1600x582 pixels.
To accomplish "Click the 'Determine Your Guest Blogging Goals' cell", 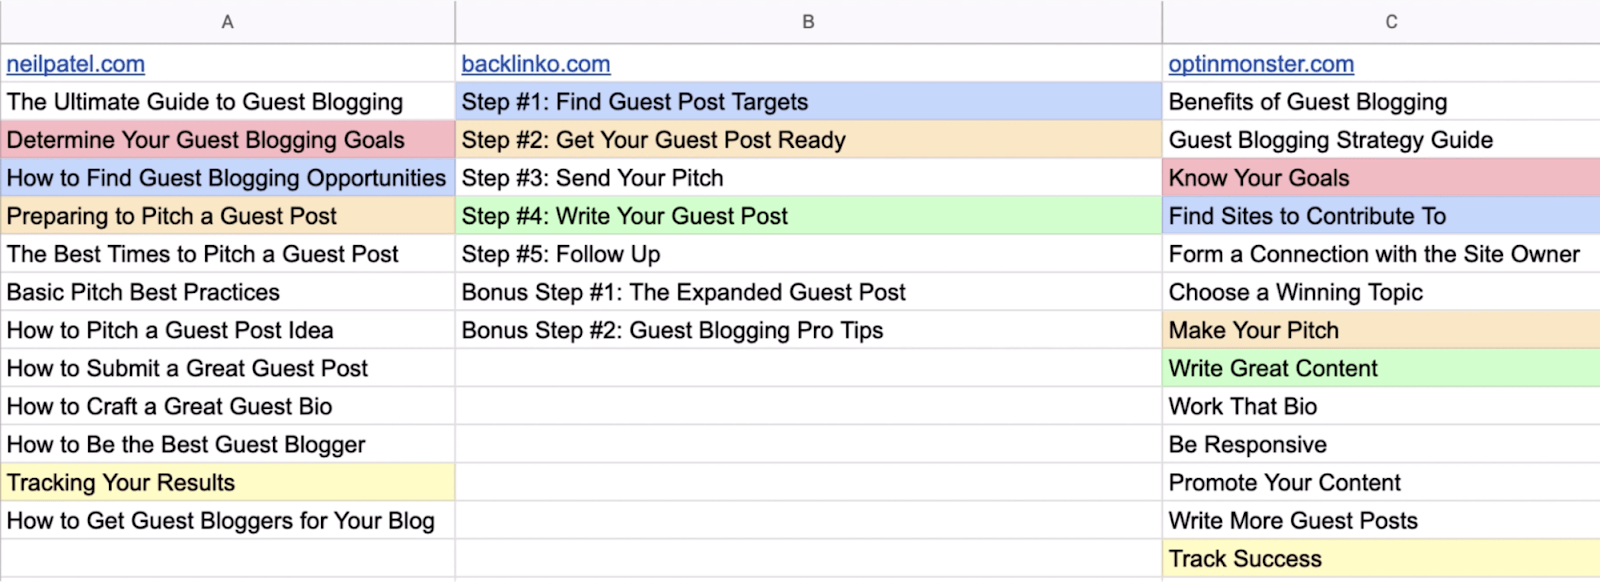I will point(206,140).
